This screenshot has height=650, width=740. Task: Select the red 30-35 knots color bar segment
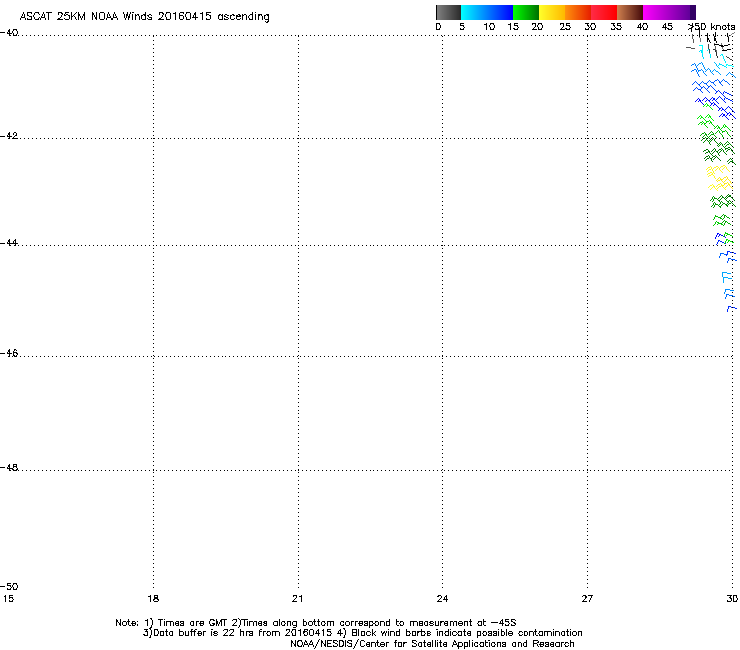(x=604, y=12)
